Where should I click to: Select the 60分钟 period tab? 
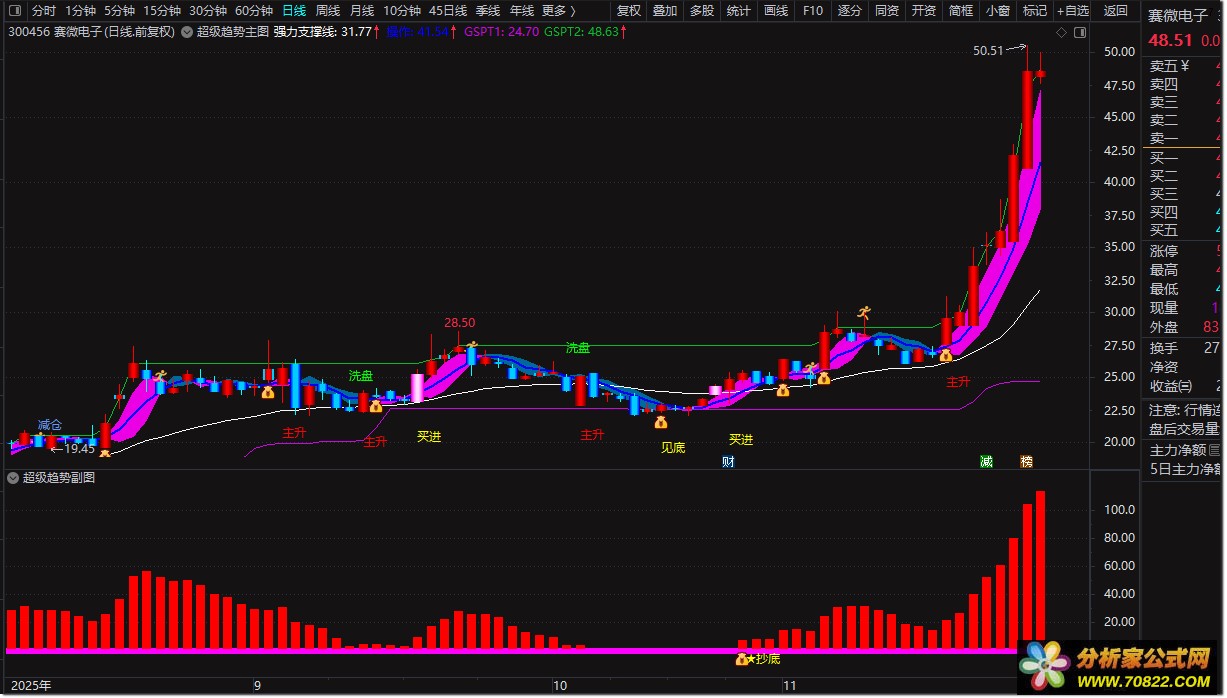click(x=254, y=11)
